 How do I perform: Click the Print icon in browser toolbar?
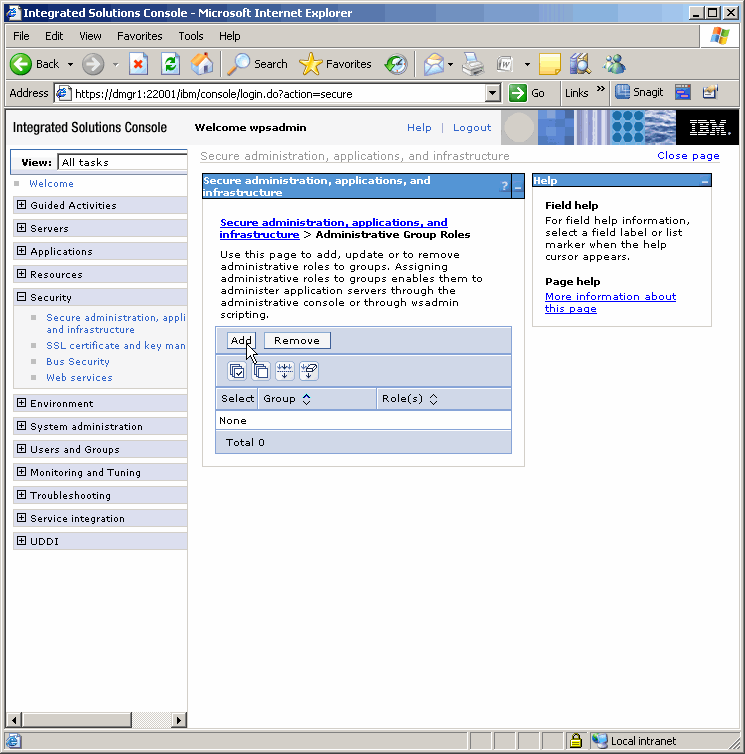pos(473,64)
